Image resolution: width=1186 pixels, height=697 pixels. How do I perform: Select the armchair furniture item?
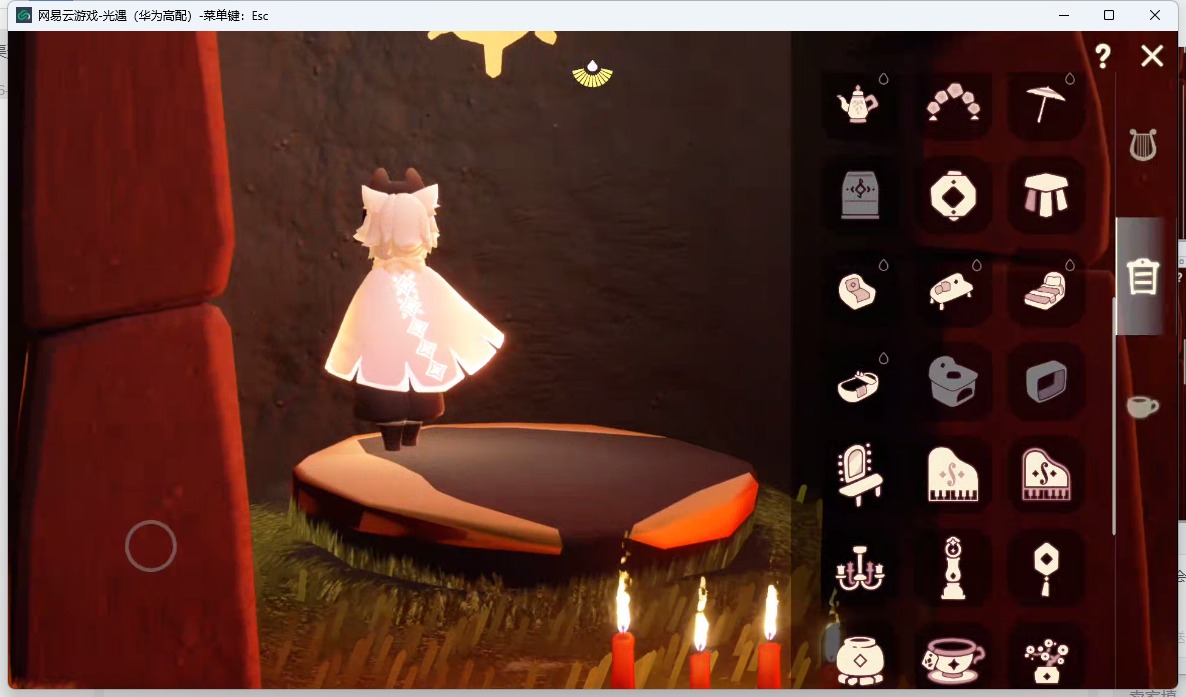tap(859, 290)
